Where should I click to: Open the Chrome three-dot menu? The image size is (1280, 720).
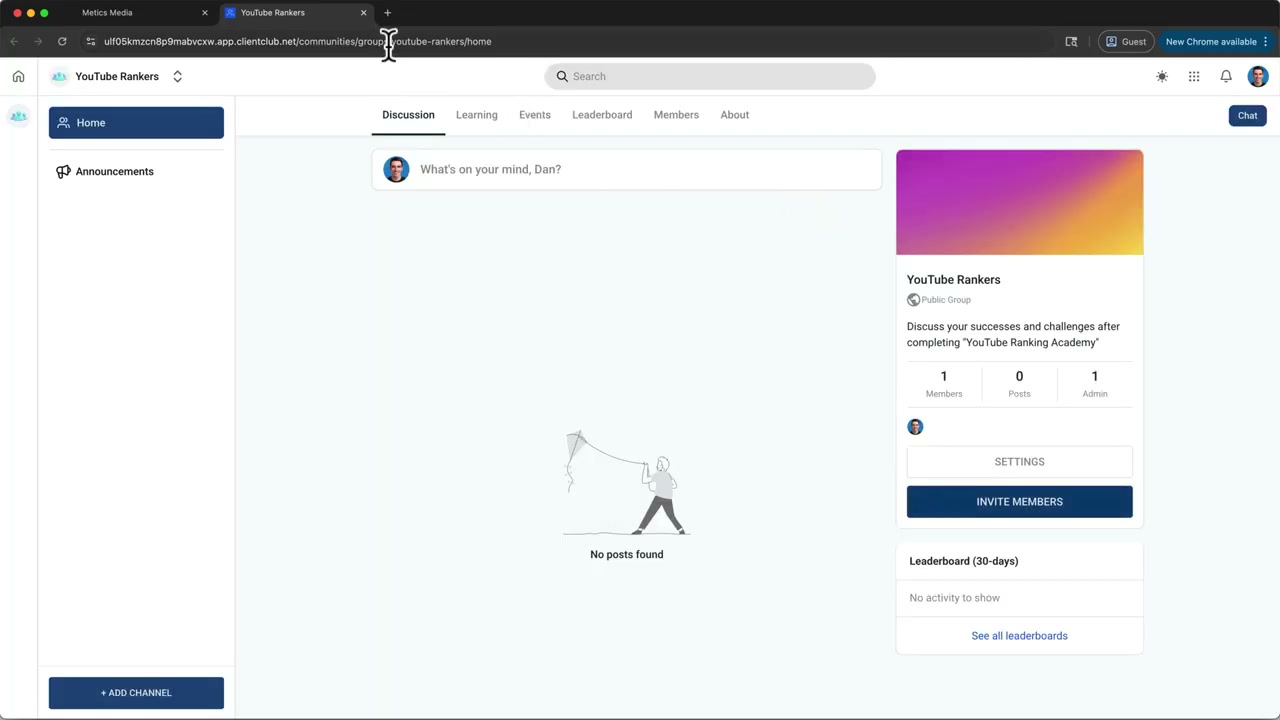[1266, 42]
